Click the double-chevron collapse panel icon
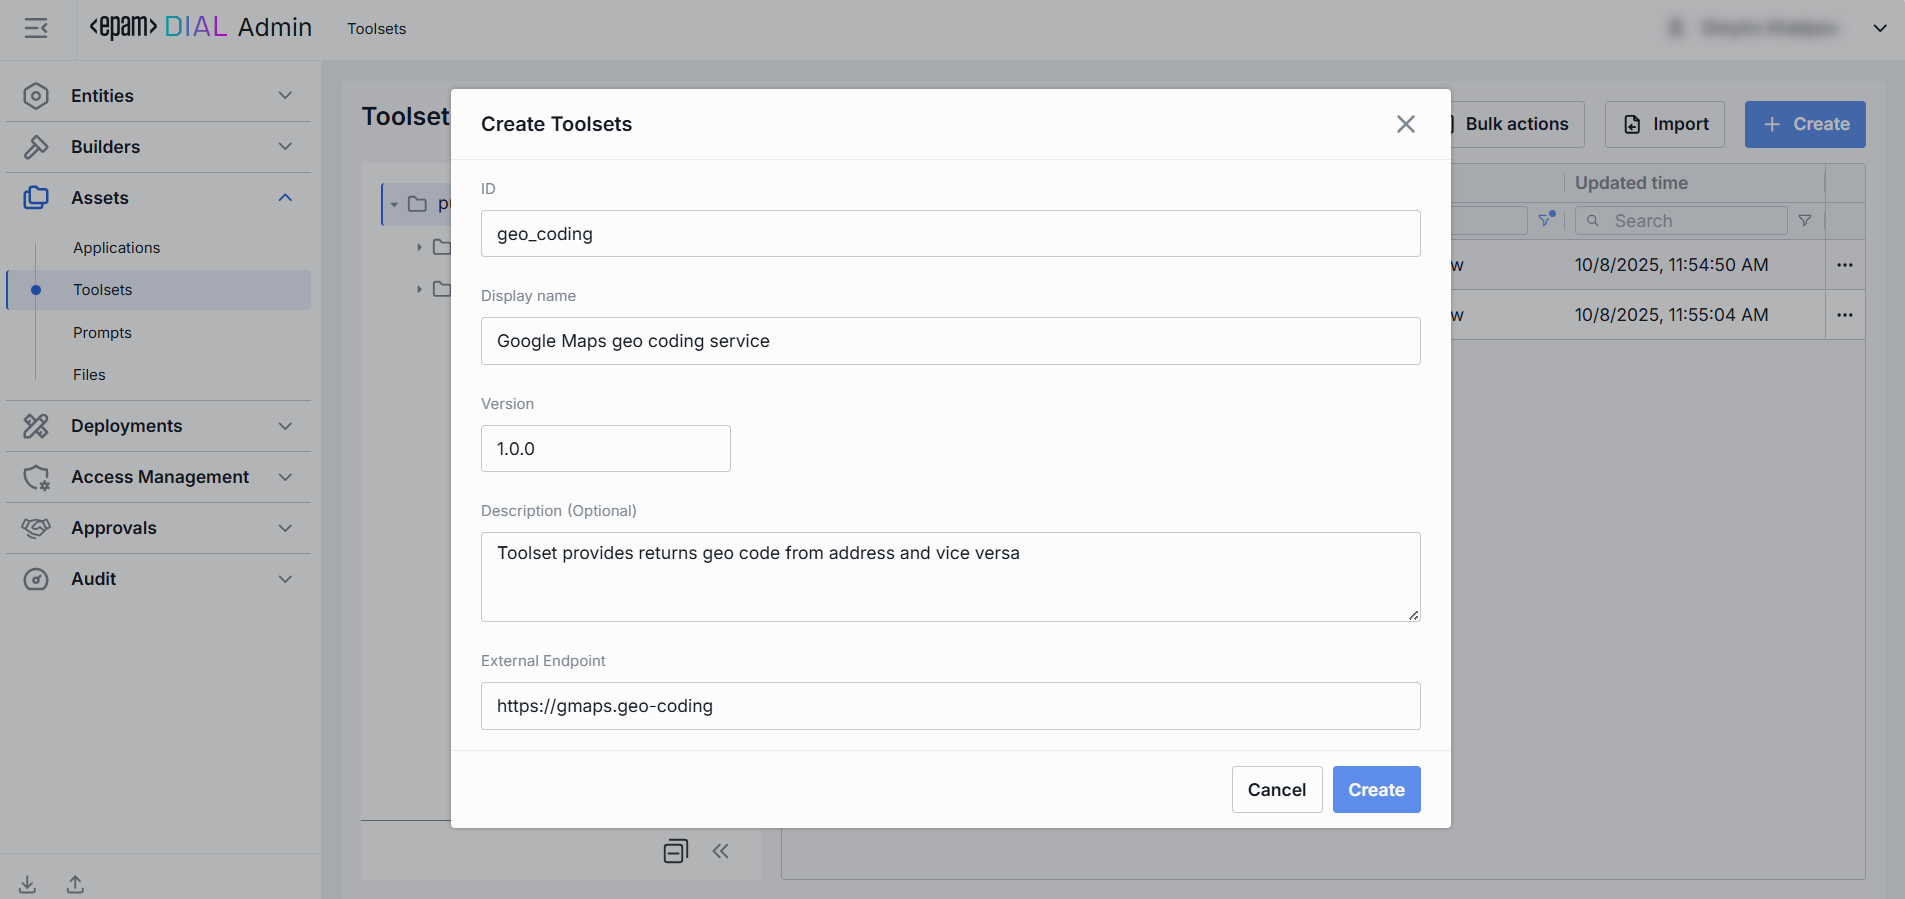 tap(720, 851)
